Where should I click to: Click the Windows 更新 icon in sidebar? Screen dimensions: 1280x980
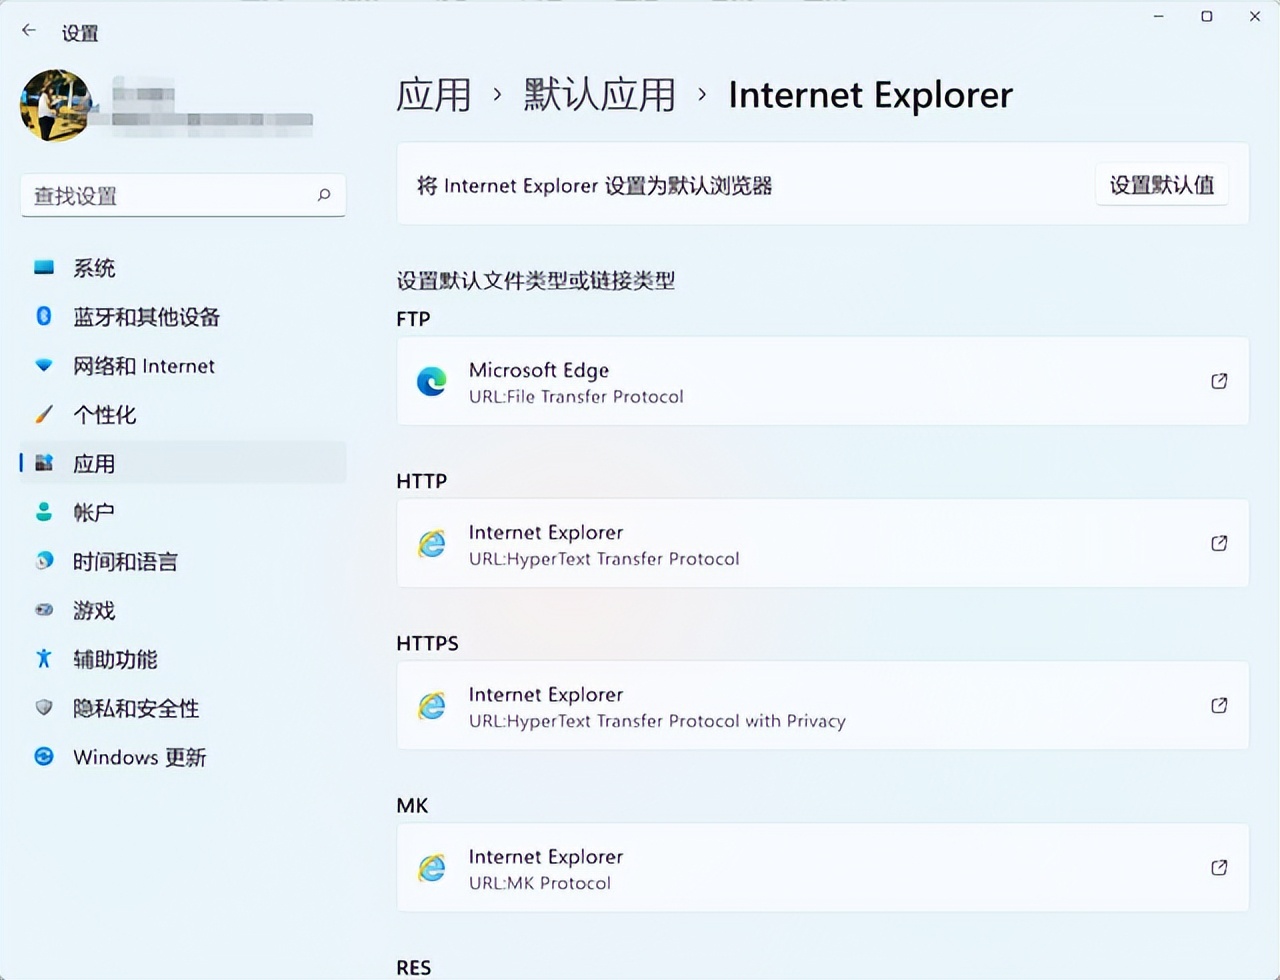click(x=44, y=757)
